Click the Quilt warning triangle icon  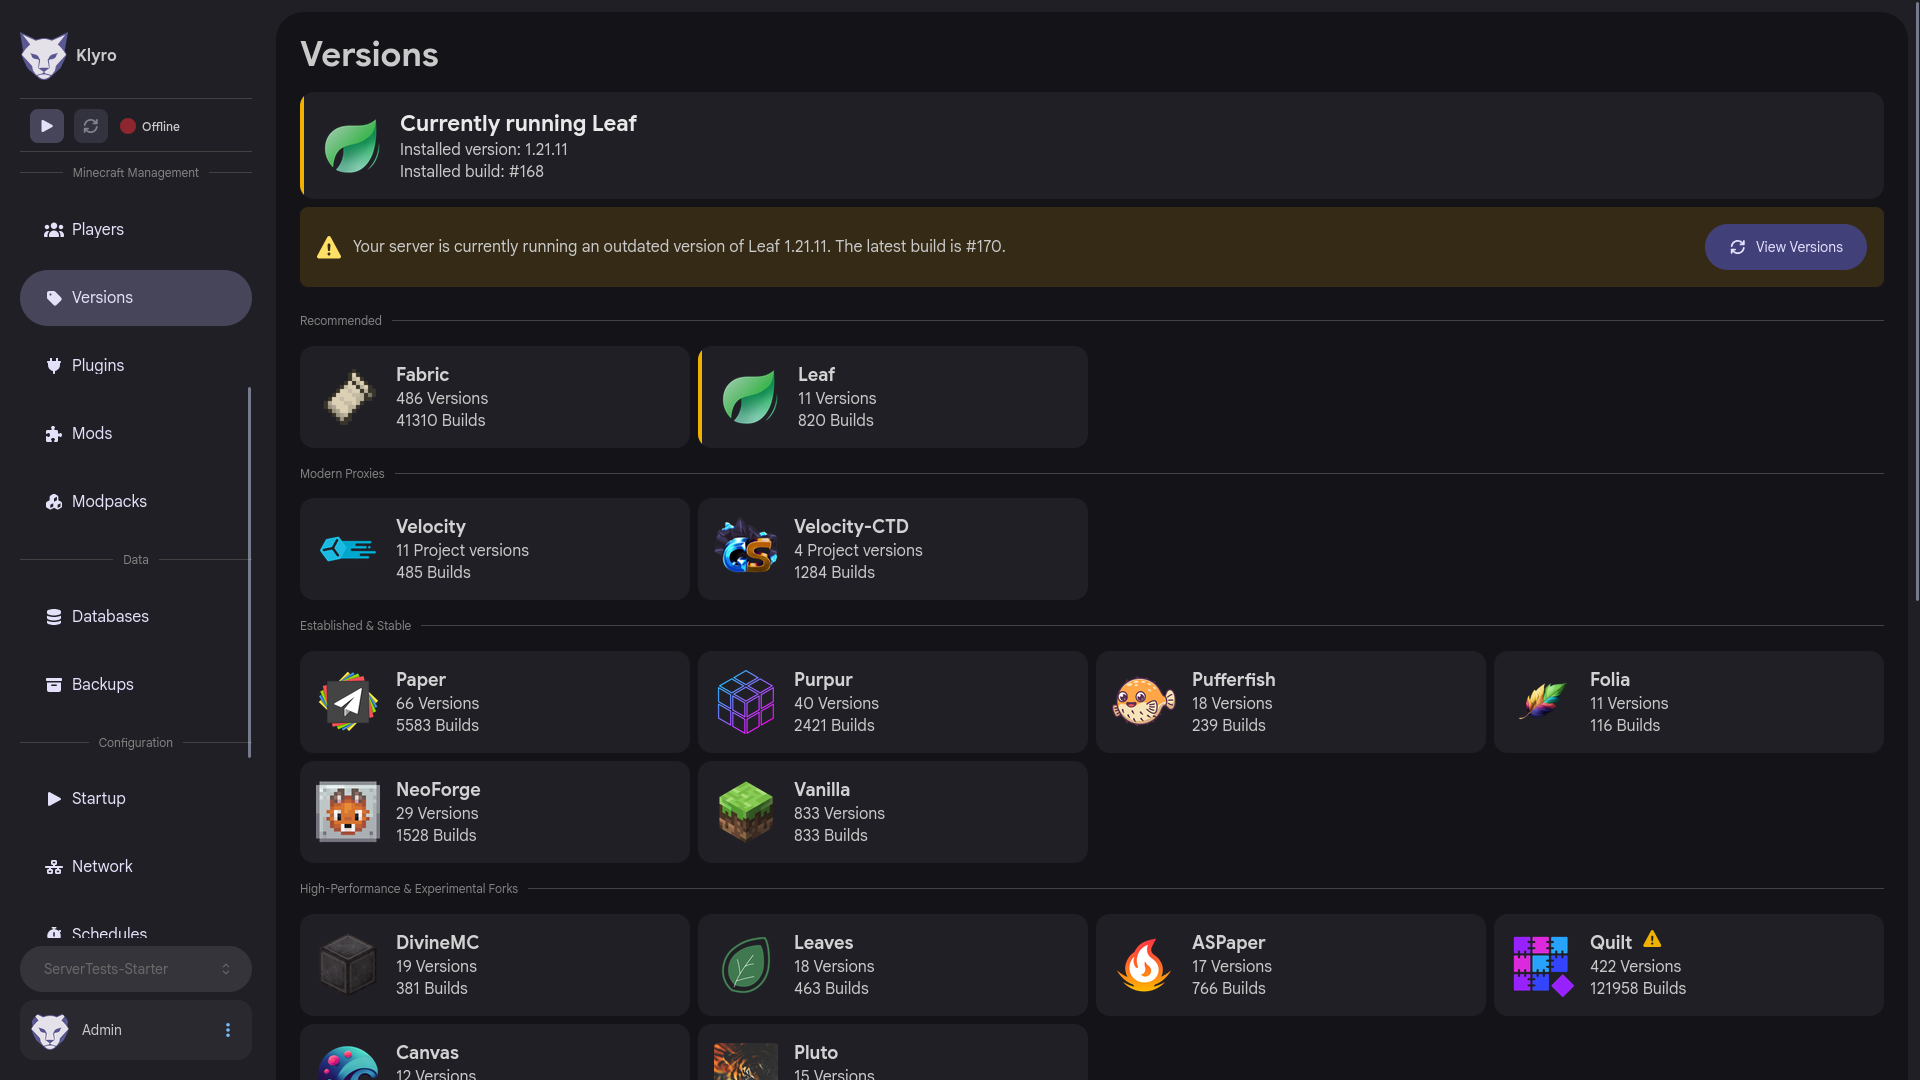click(x=1652, y=940)
